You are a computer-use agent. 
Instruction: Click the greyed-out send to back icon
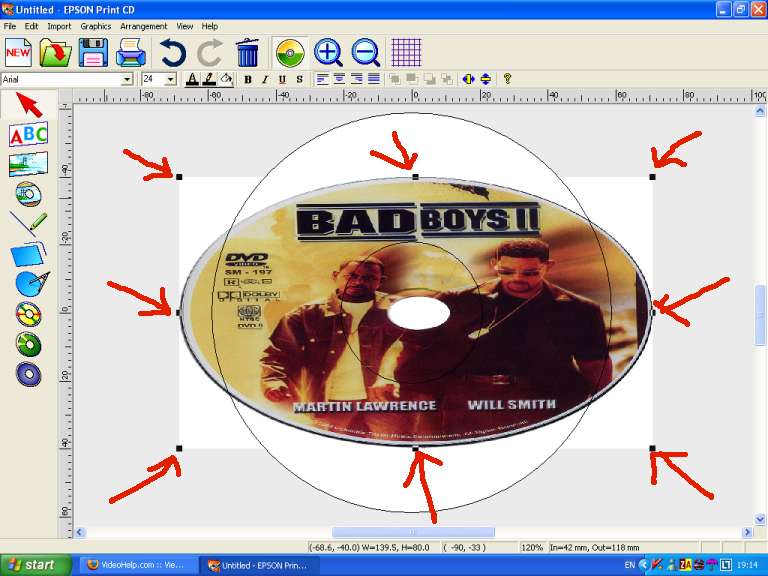(x=412, y=79)
